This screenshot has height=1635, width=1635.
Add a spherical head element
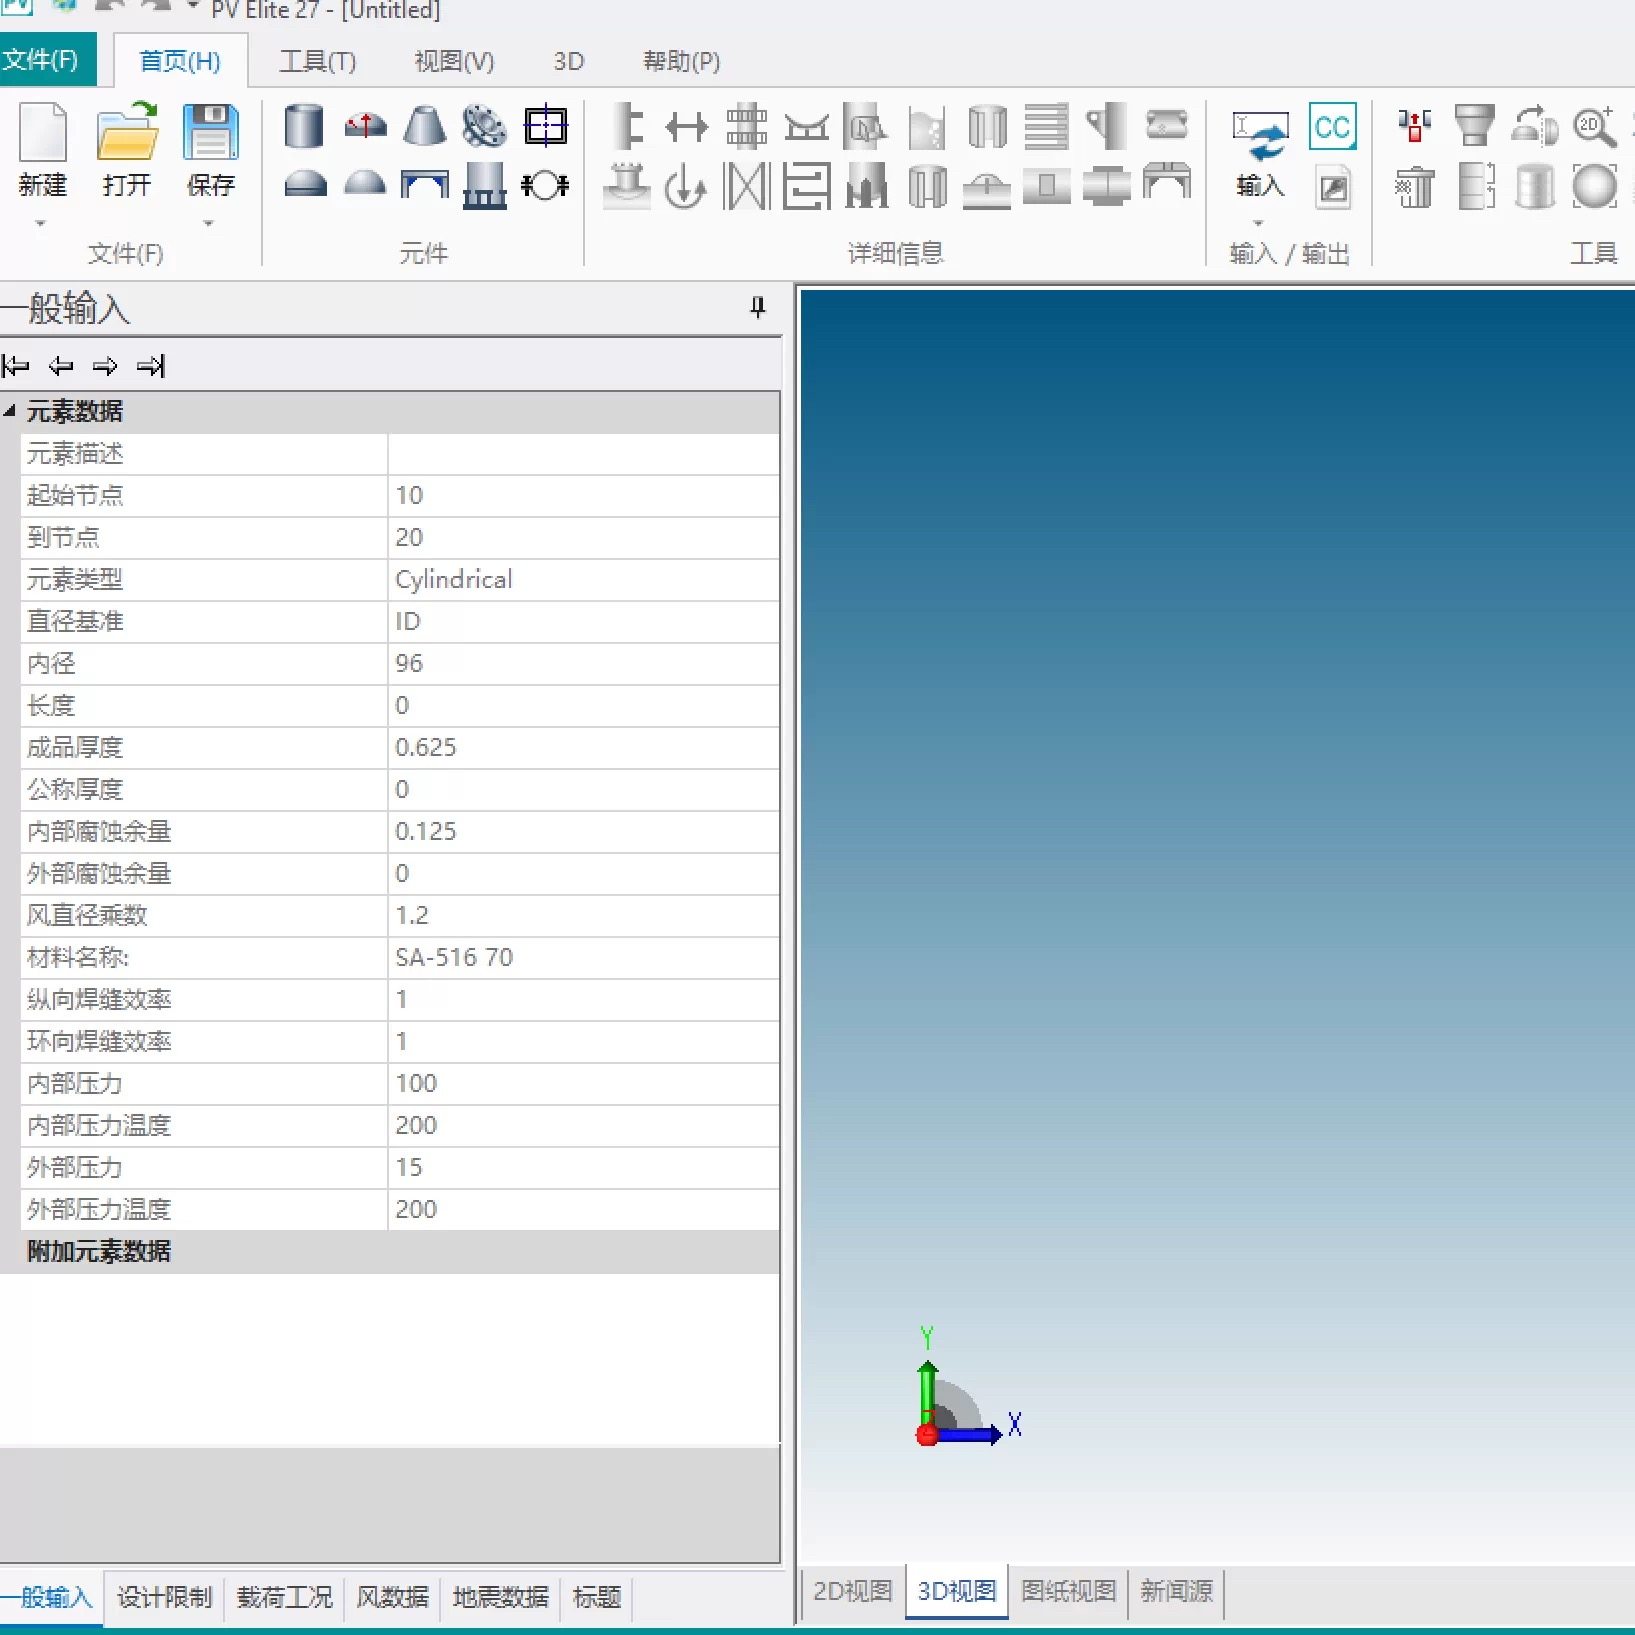tap(365, 184)
